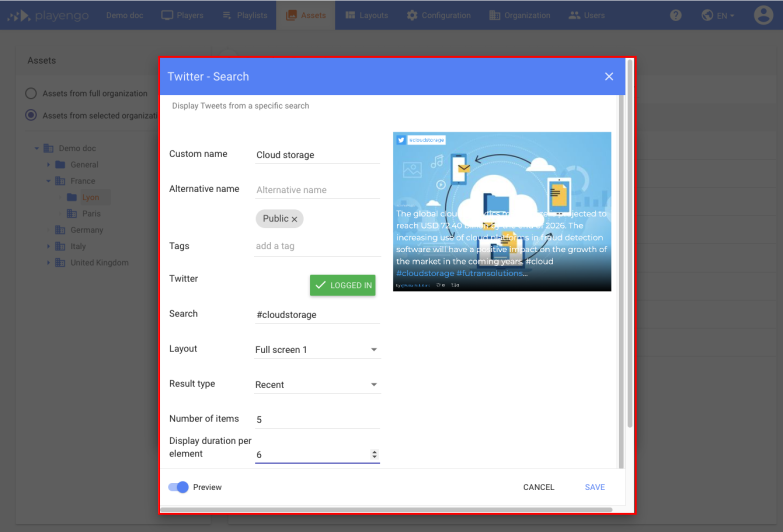Select Germany in the tree

pos(87,230)
